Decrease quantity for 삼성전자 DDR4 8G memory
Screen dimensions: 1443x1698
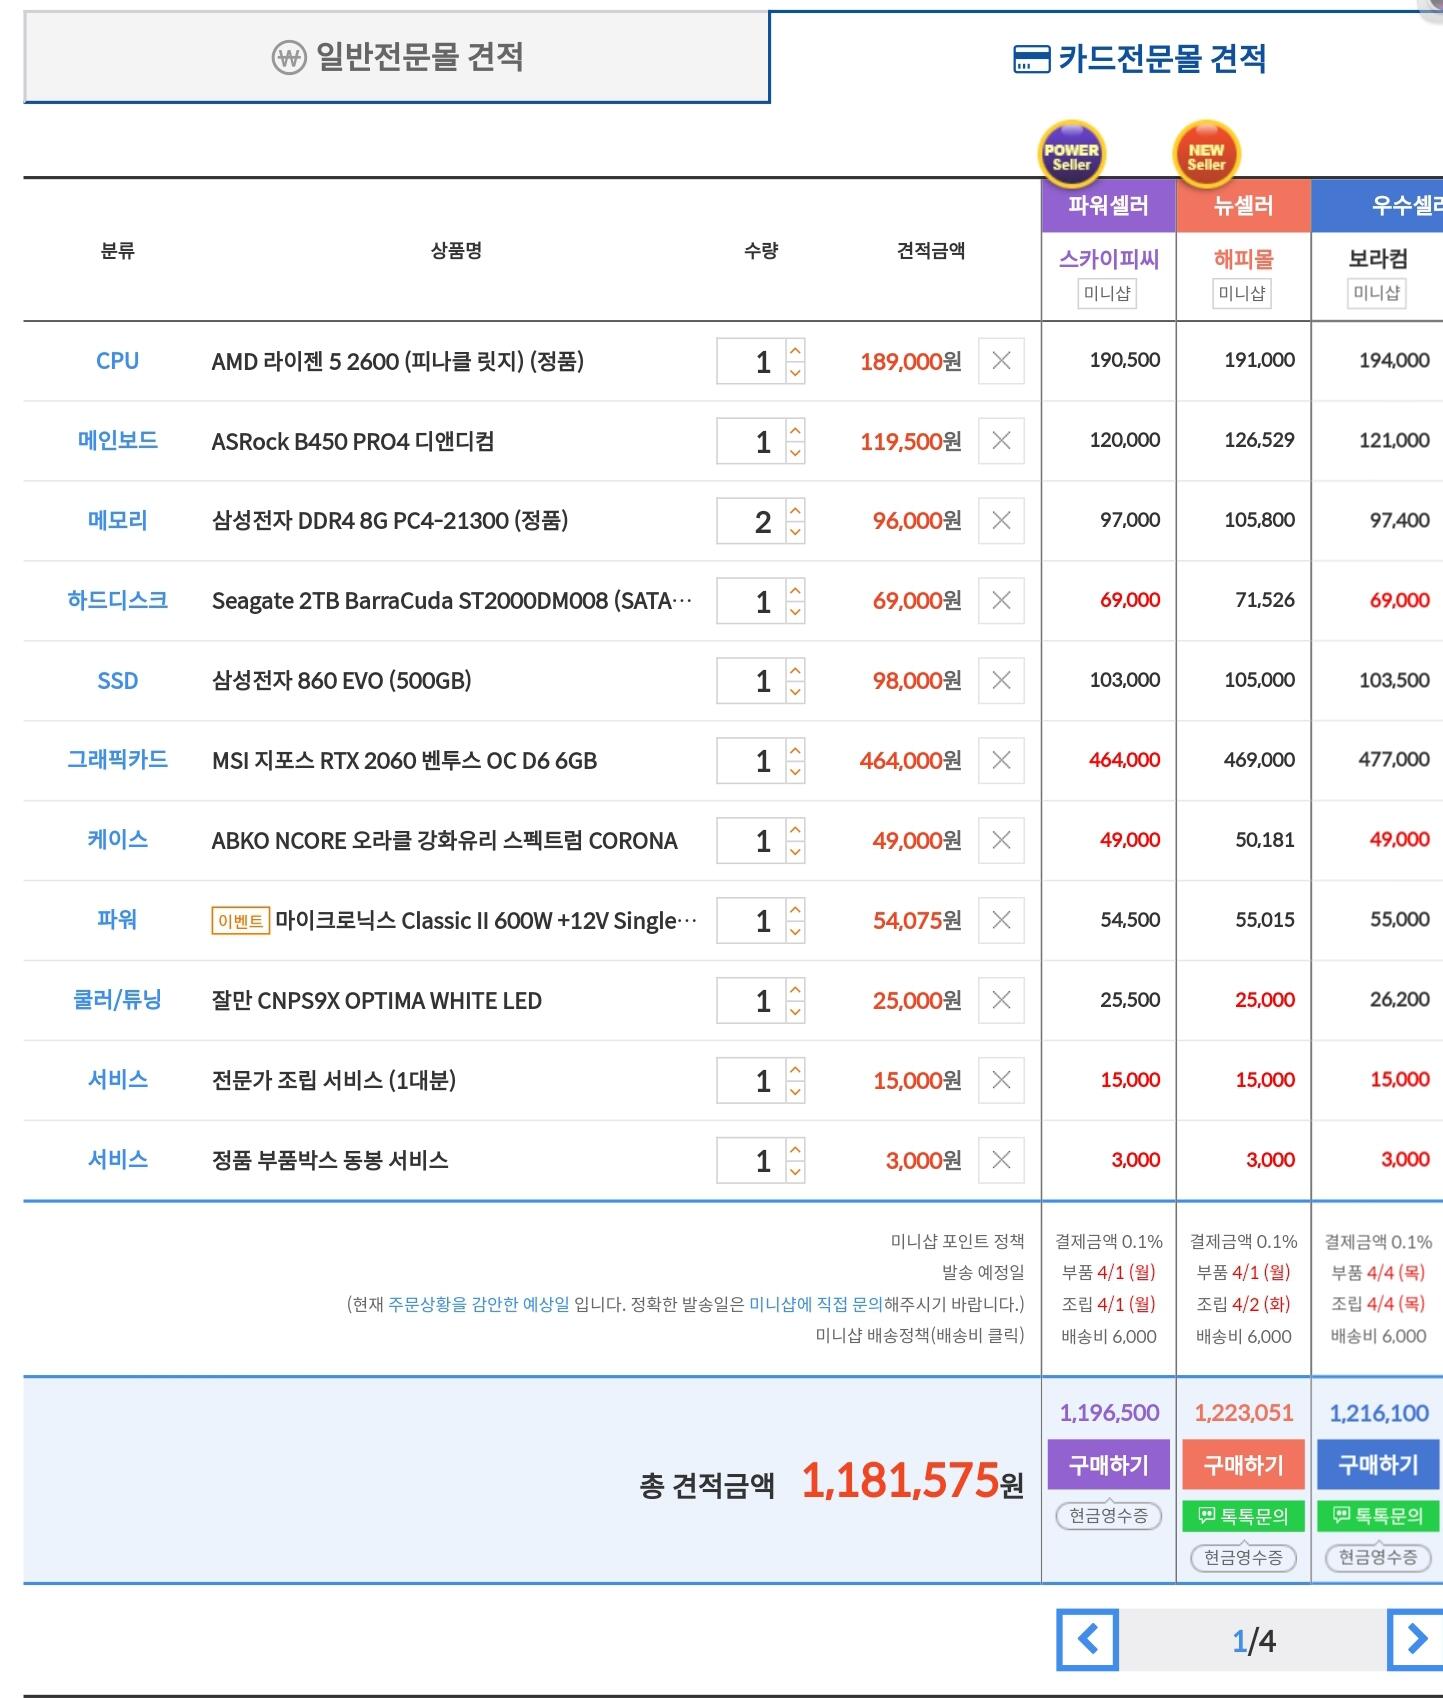795,532
